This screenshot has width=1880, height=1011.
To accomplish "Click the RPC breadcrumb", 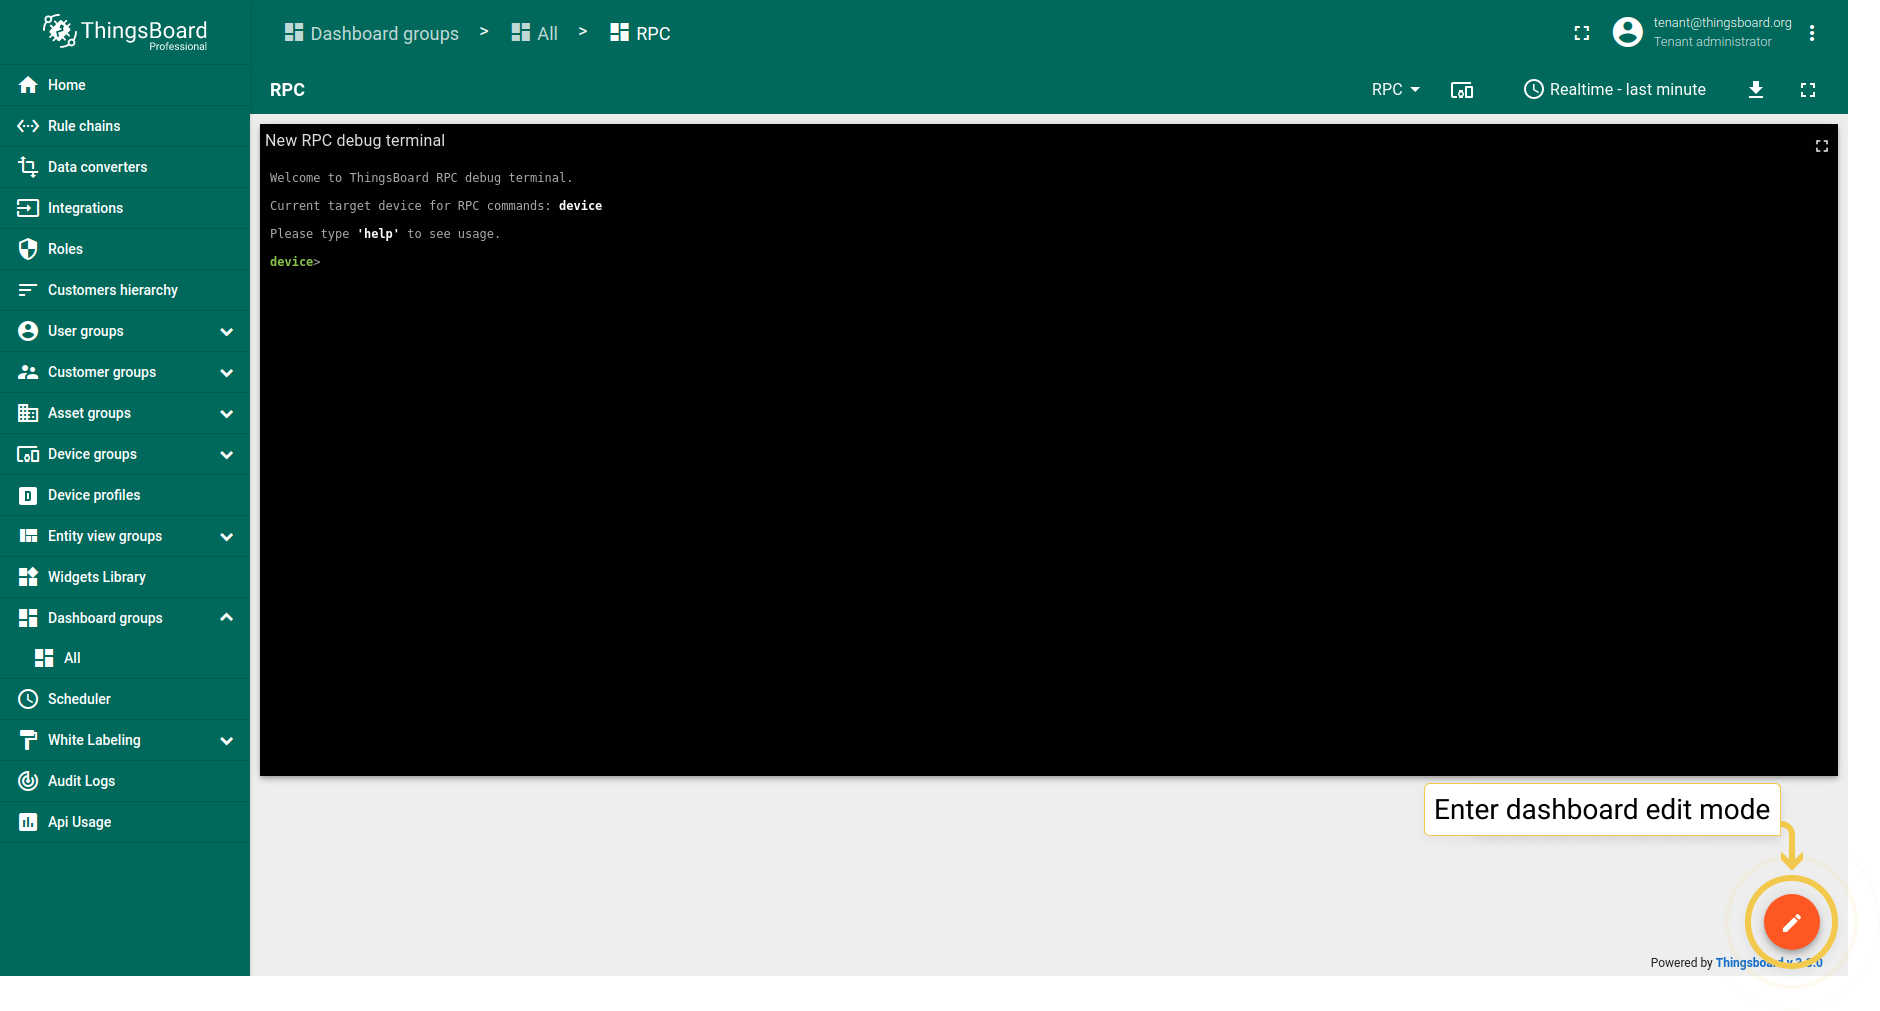I will tap(641, 33).
